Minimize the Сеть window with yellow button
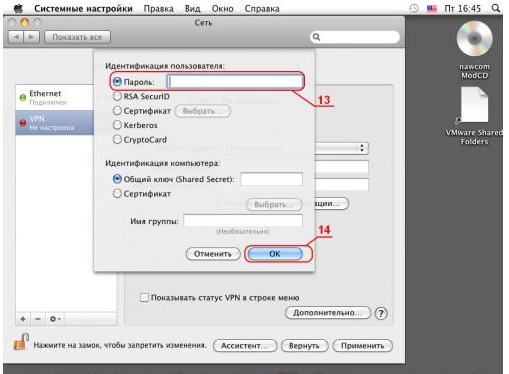 click(x=25, y=22)
